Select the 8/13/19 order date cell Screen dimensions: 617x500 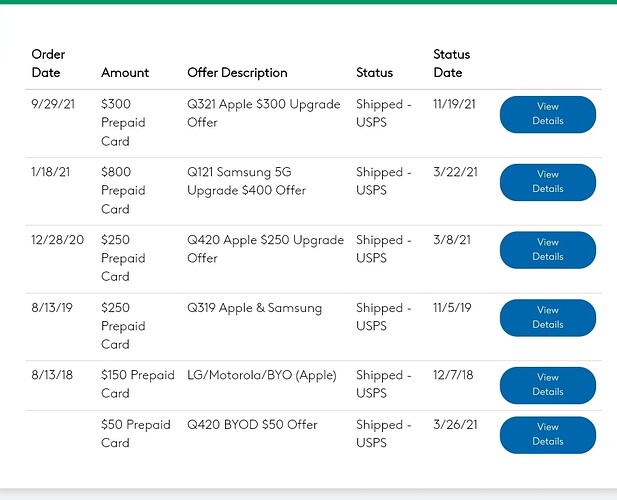point(54,308)
